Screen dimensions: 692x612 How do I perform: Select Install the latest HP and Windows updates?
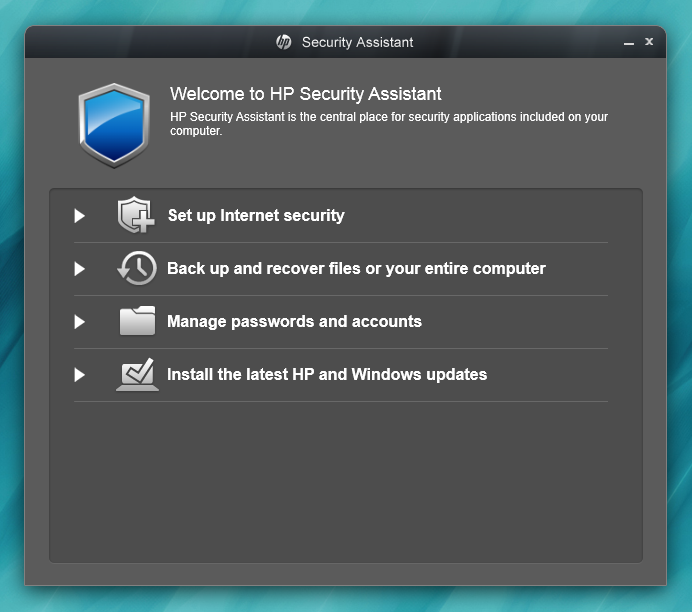[x=327, y=374]
